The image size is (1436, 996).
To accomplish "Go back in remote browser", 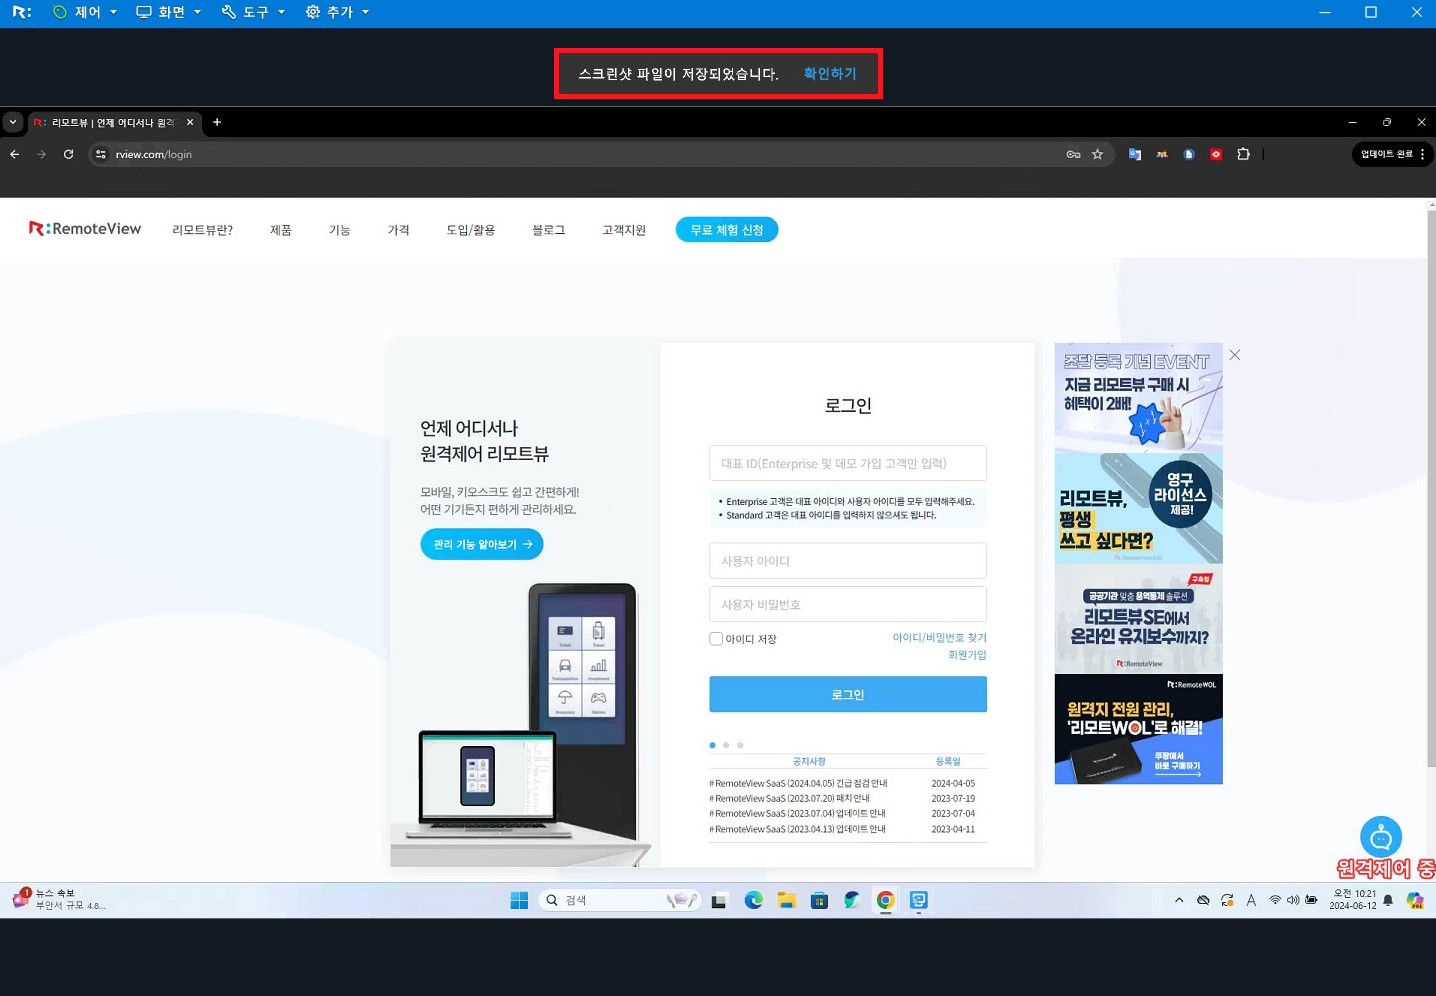I will [14, 154].
